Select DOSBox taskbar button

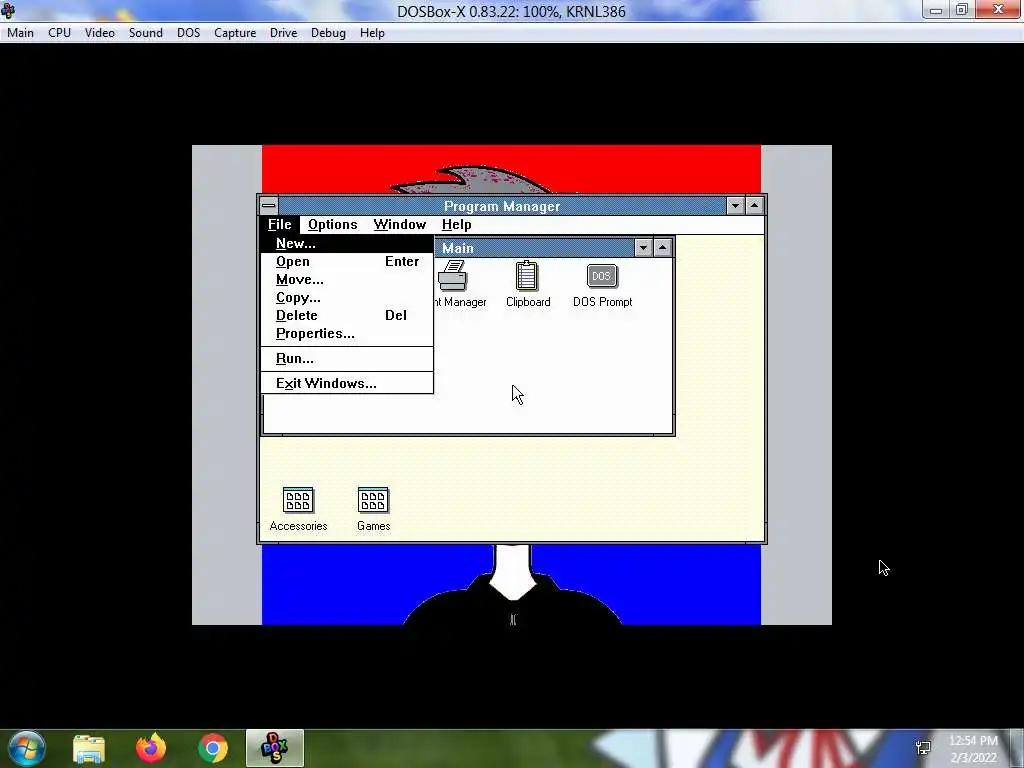(275, 748)
